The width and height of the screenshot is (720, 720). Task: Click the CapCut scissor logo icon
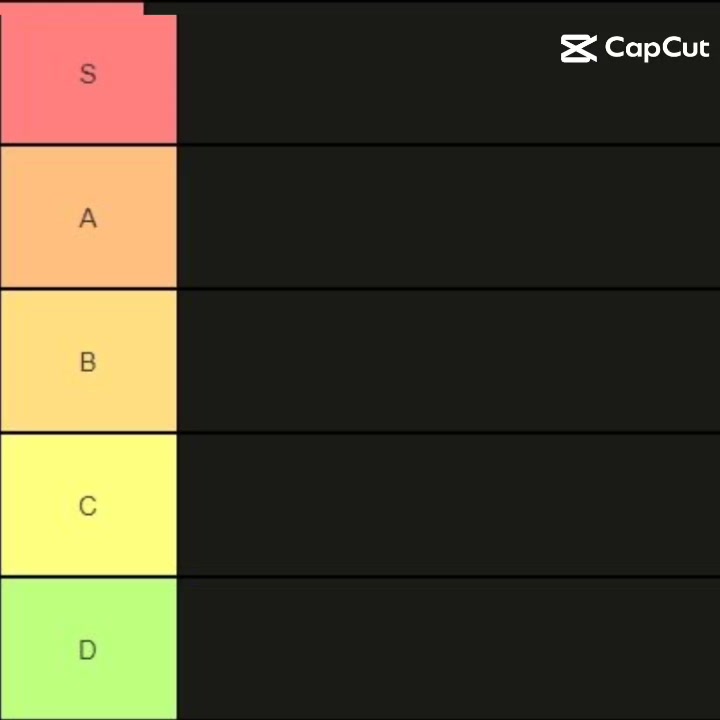(579, 48)
